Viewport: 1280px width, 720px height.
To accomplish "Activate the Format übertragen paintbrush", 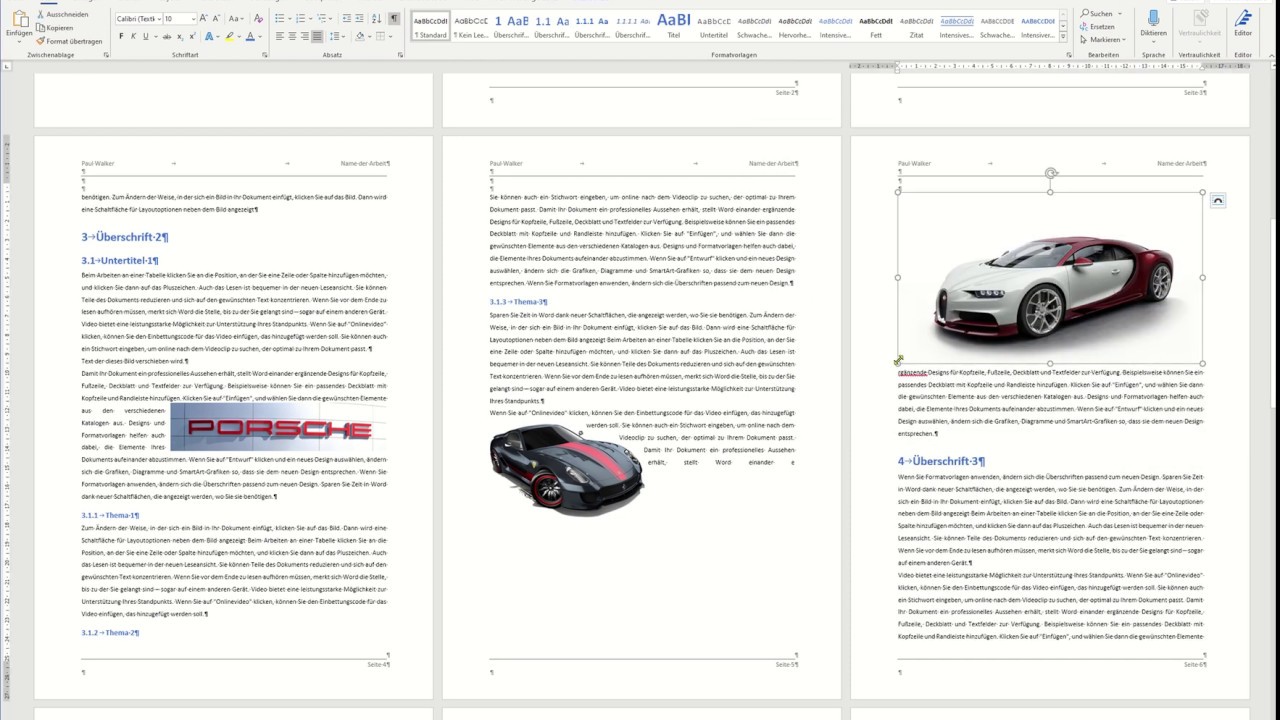I will tap(40, 41).
